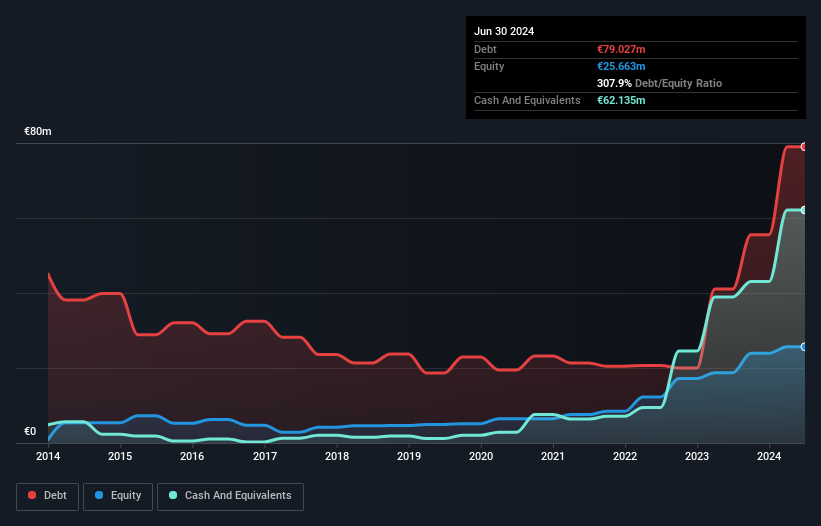Toggle the Debt series legend button
Image resolution: width=821 pixels, height=526 pixels.
pos(48,496)
